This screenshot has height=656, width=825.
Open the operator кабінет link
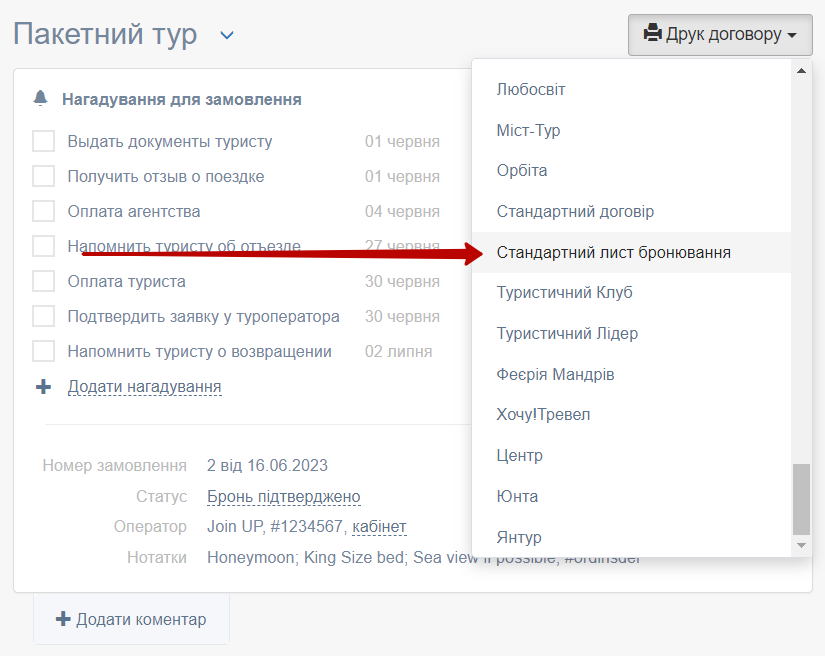click(379, 526)
